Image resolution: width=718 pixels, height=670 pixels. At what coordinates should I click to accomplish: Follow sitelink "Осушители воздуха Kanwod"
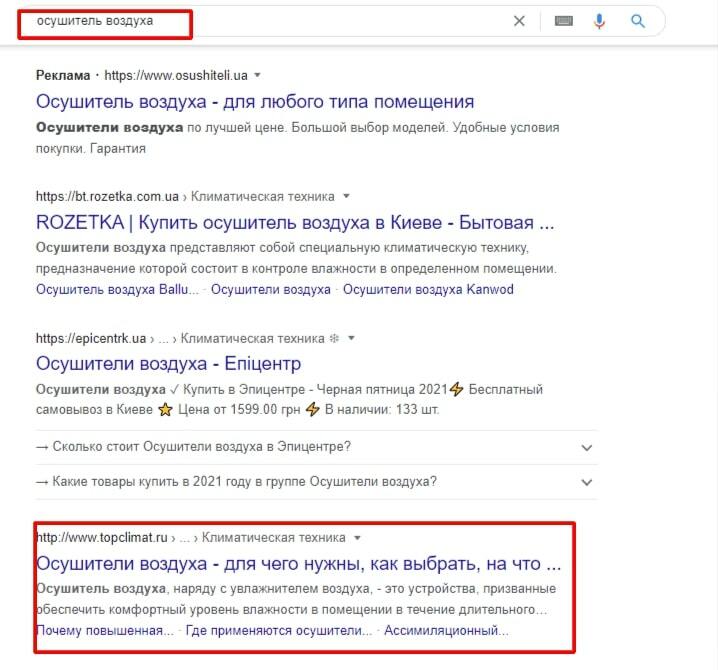(x=428, y=289)
